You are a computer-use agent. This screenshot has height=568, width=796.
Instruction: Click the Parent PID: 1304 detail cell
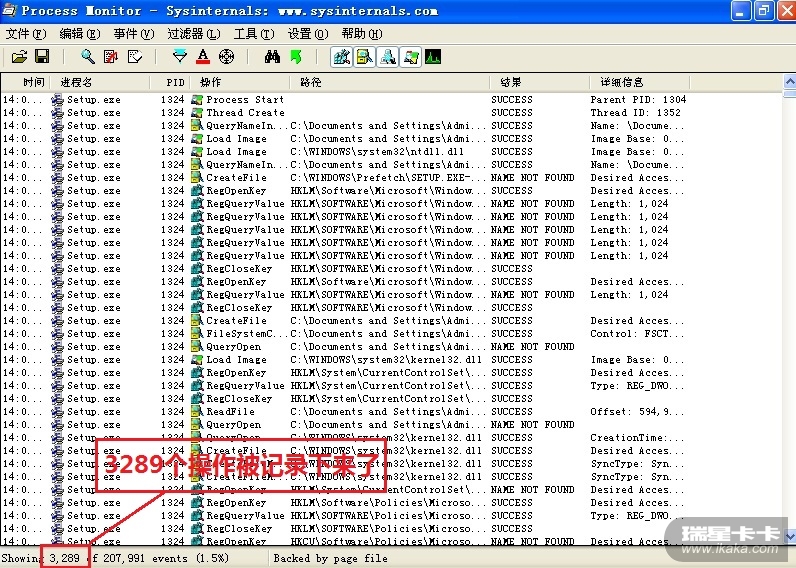click(638, 99)
